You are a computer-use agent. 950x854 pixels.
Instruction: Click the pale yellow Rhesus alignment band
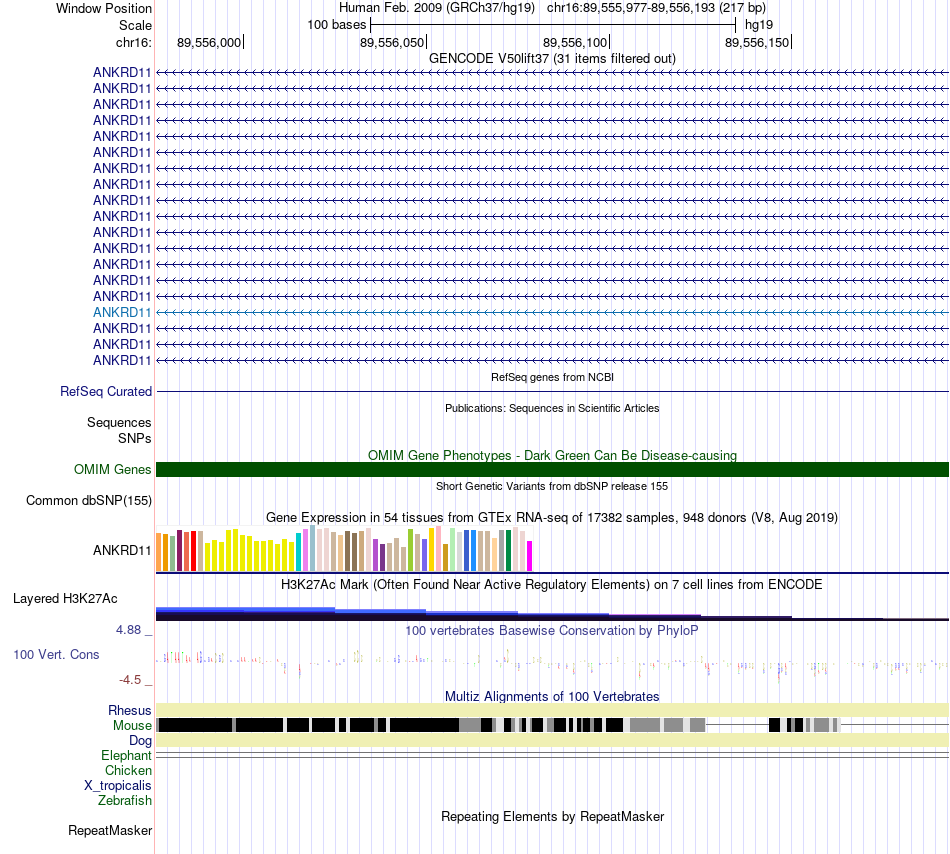point(553,710)
